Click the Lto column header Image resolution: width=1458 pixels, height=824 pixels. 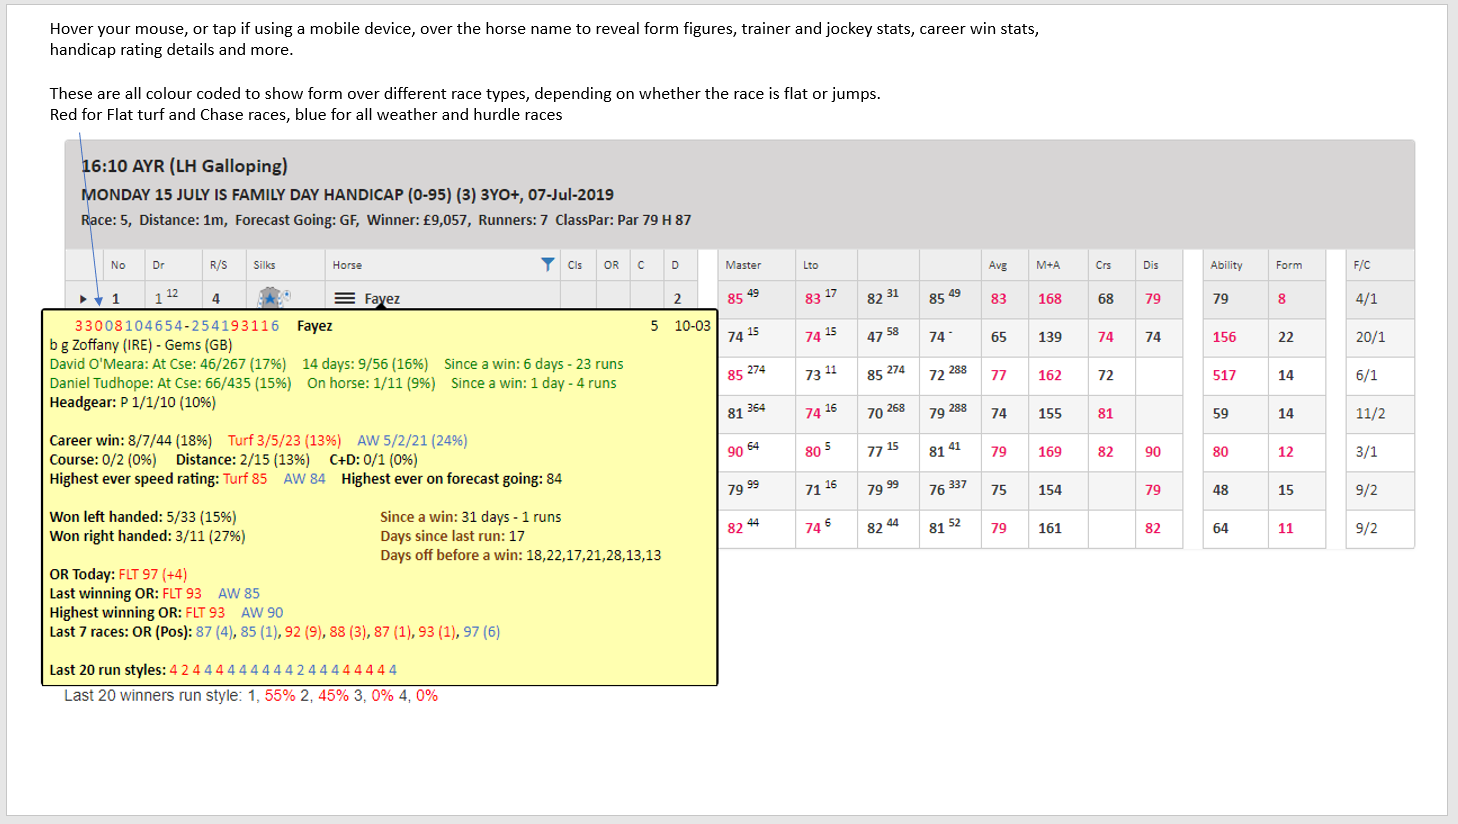(810, 265)
